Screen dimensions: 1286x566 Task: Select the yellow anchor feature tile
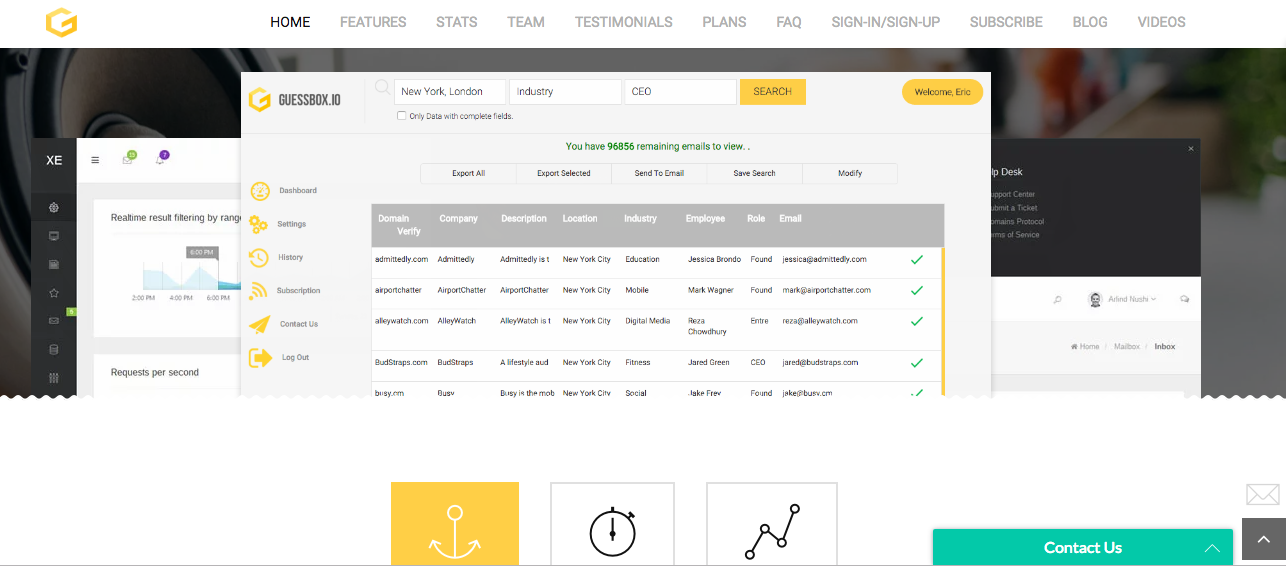[455, 523]
